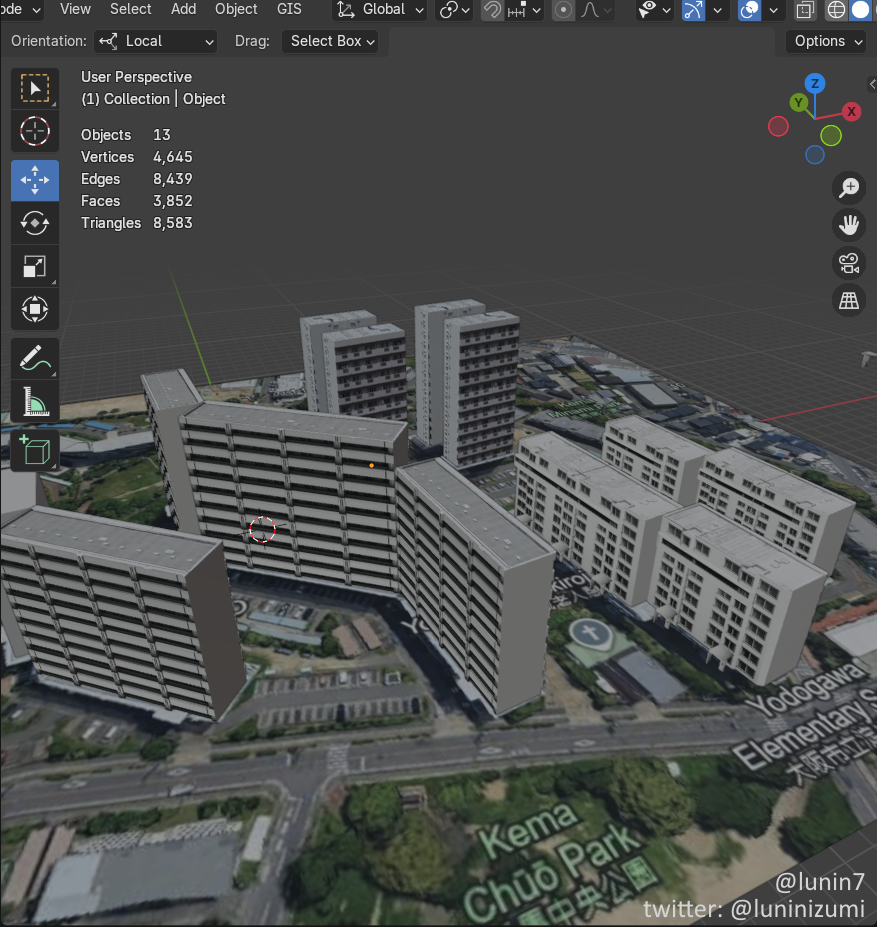Toggle proportional editing
Screen dimensions: 877x927
point(564,10)
